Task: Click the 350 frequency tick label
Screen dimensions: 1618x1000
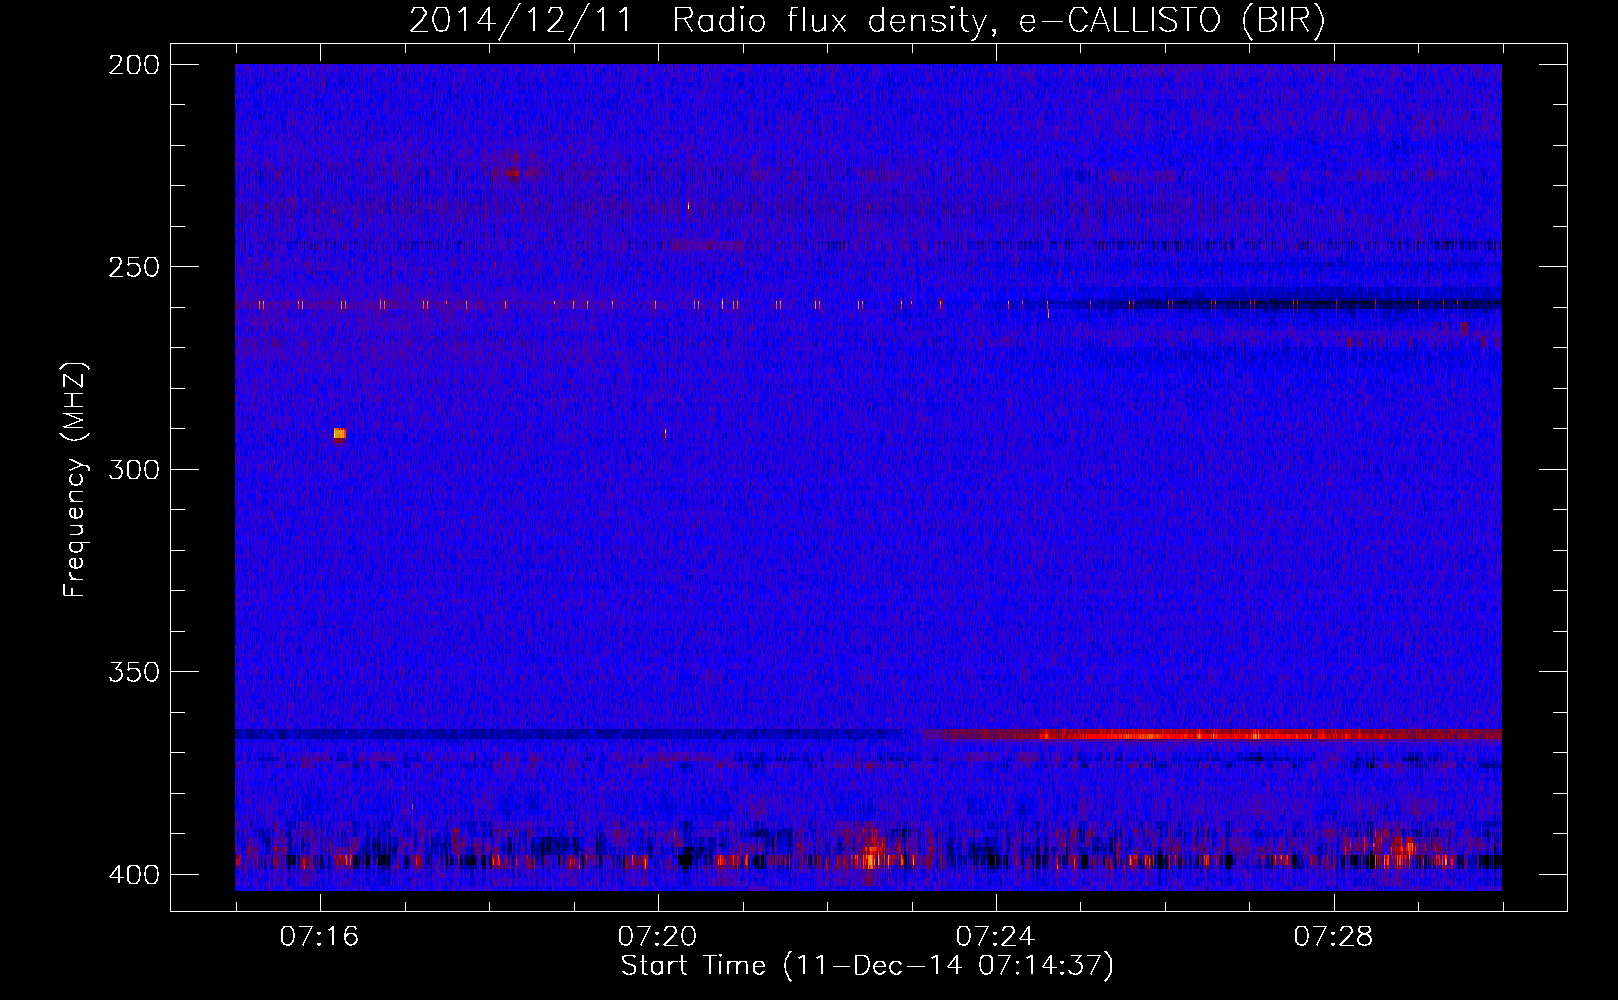Action: pos(133,671)
